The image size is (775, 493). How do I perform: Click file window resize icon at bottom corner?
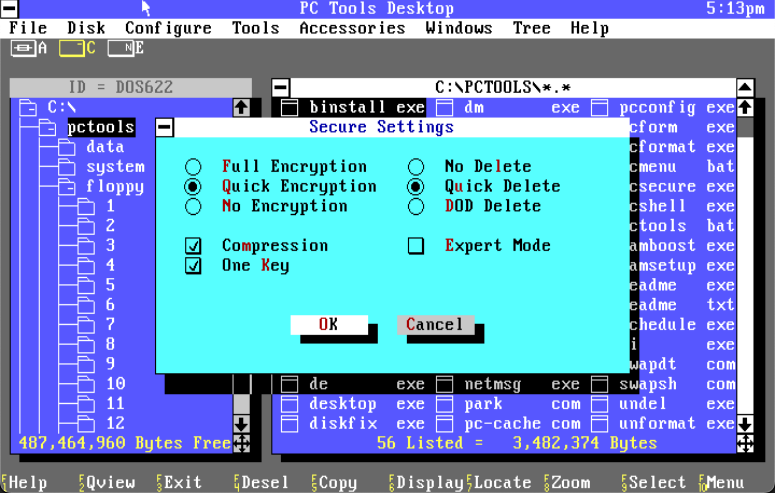point(745,443)
